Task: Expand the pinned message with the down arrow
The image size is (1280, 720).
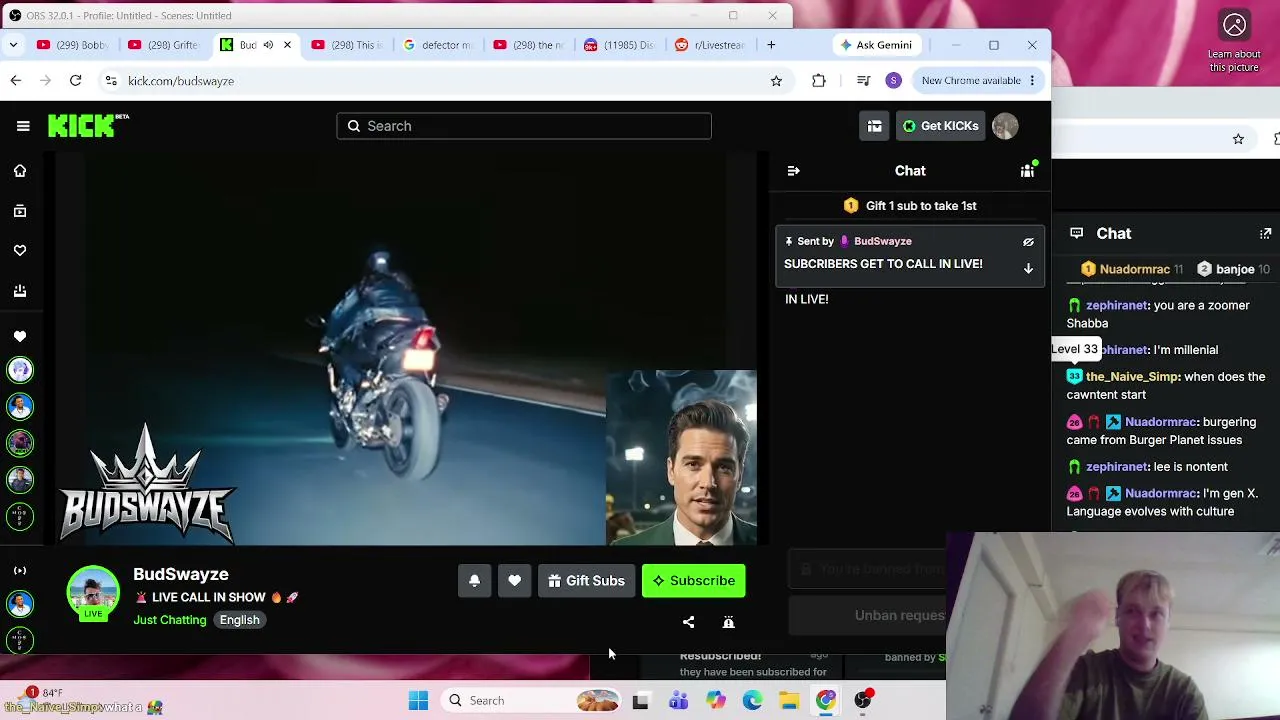Action: click(1028, 268)
